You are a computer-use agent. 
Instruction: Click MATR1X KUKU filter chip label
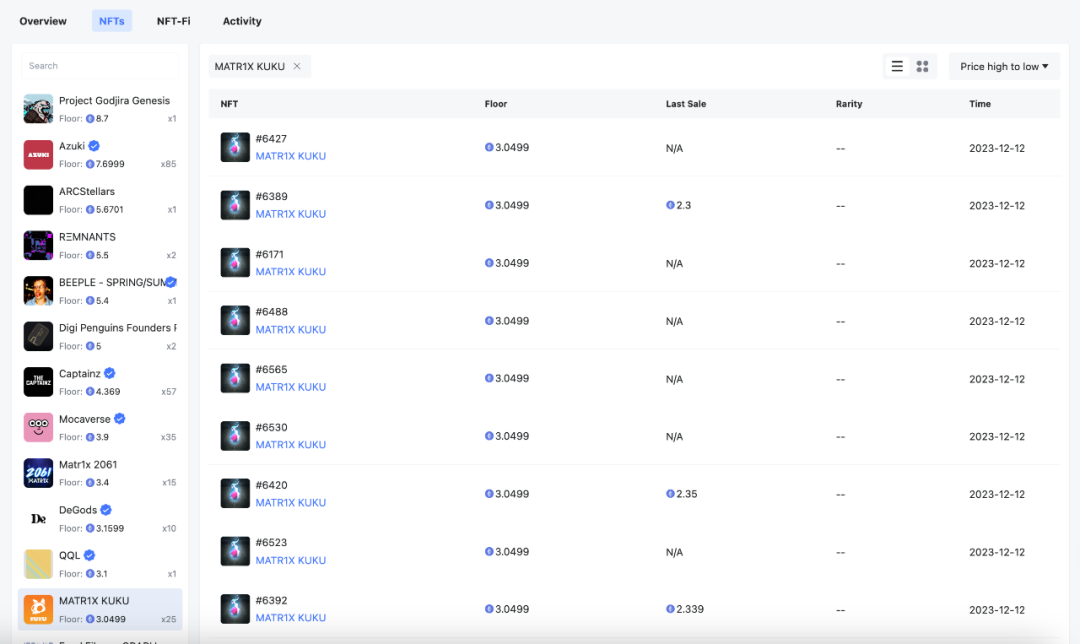[x=249, y=66]
